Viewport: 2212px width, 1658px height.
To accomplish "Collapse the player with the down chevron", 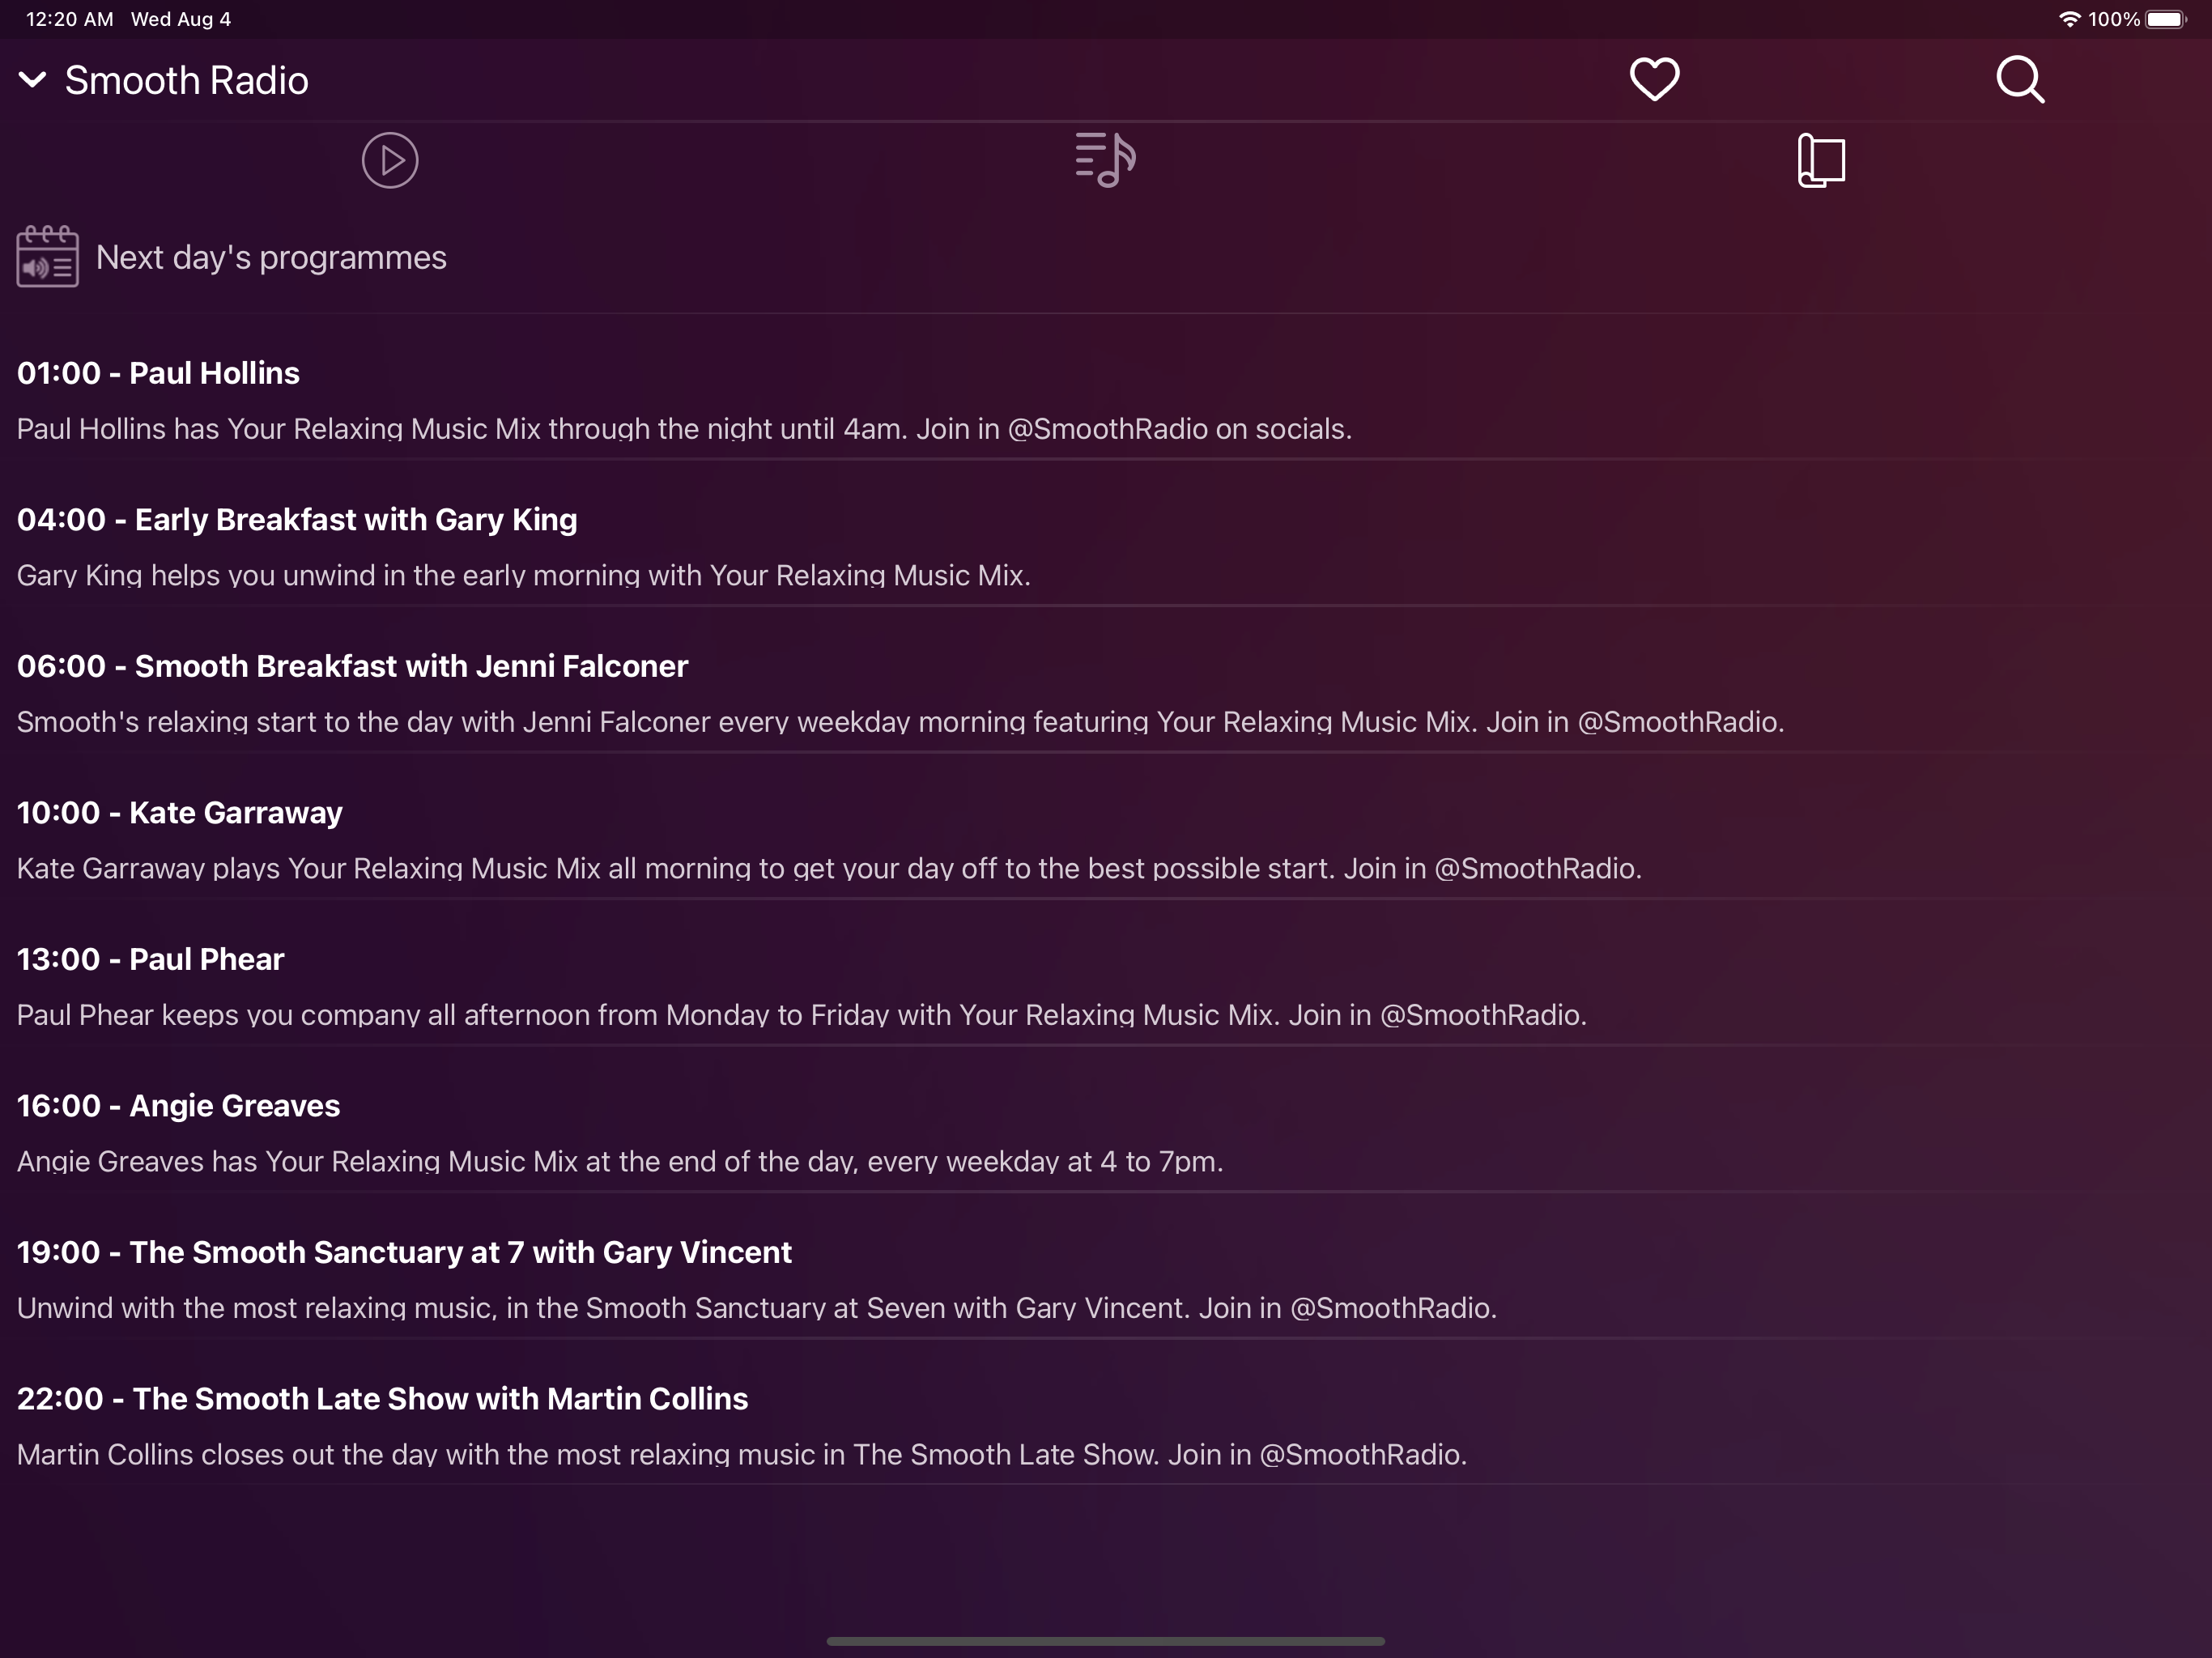I will pos(33,80).
